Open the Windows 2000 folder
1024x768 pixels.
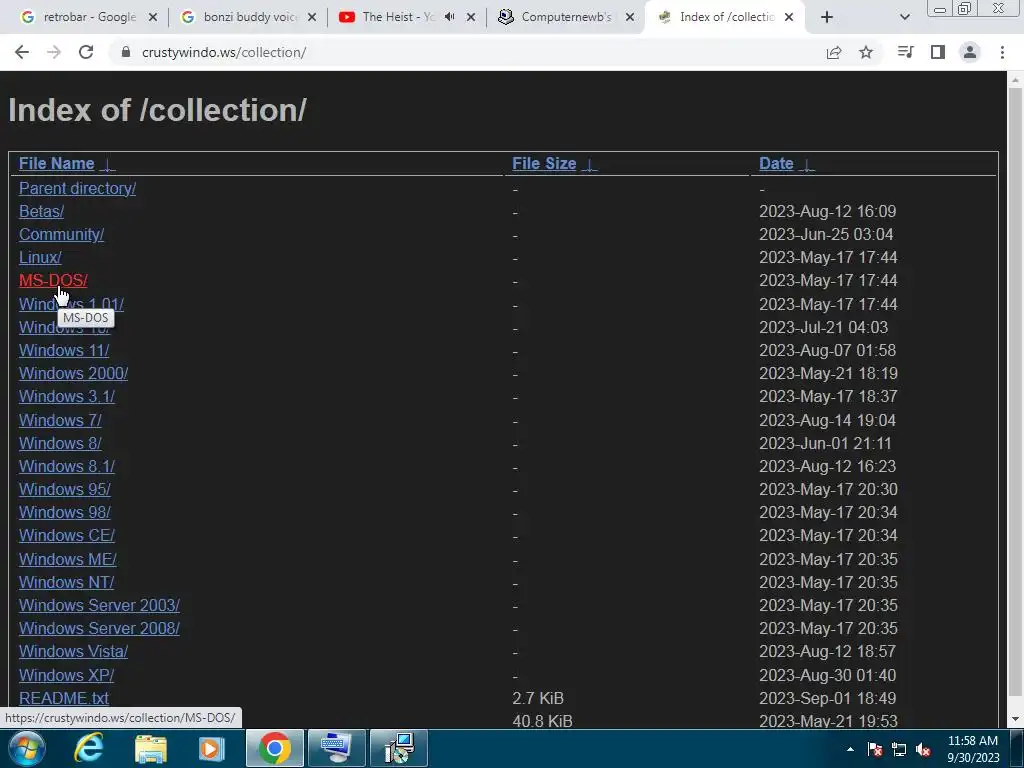pos(73,373)
